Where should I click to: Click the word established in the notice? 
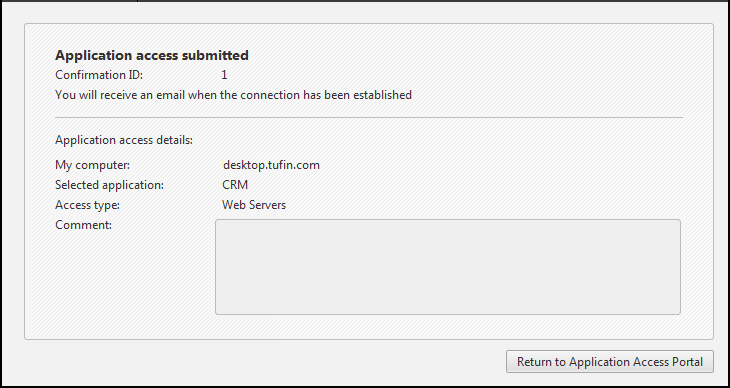click(x=382, y=95)
